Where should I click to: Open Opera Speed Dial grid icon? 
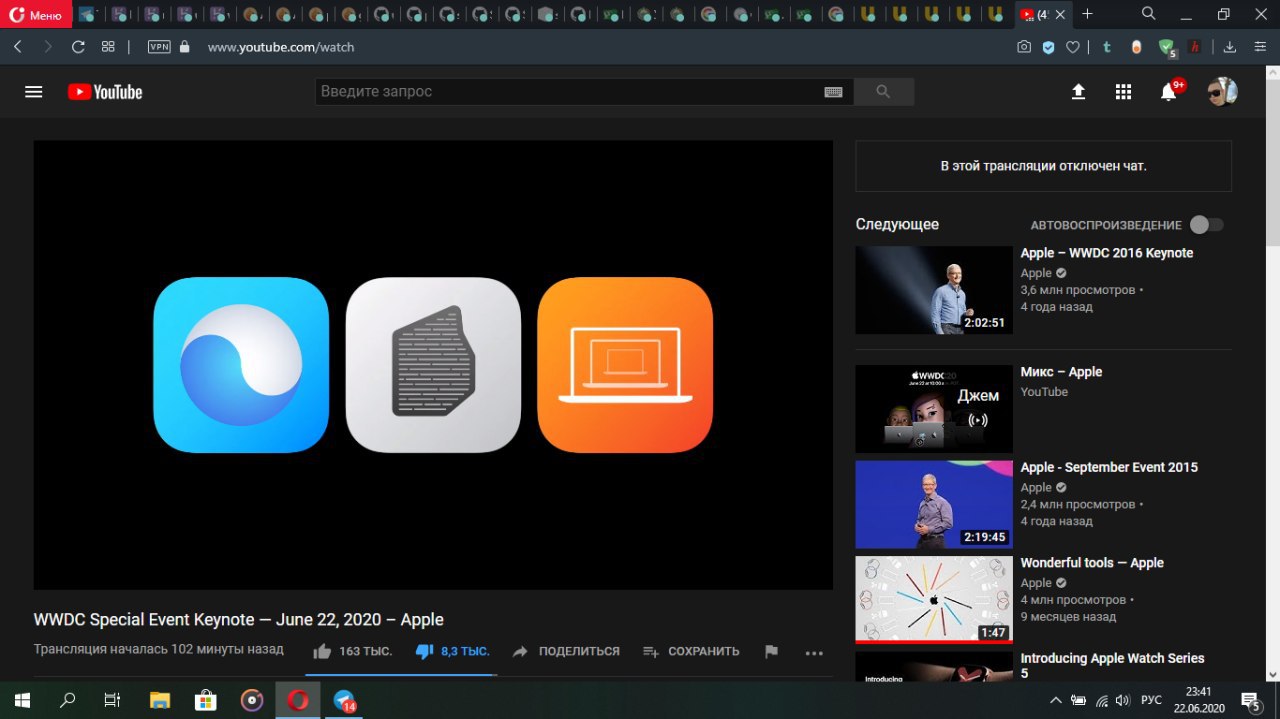click(108, 47)
